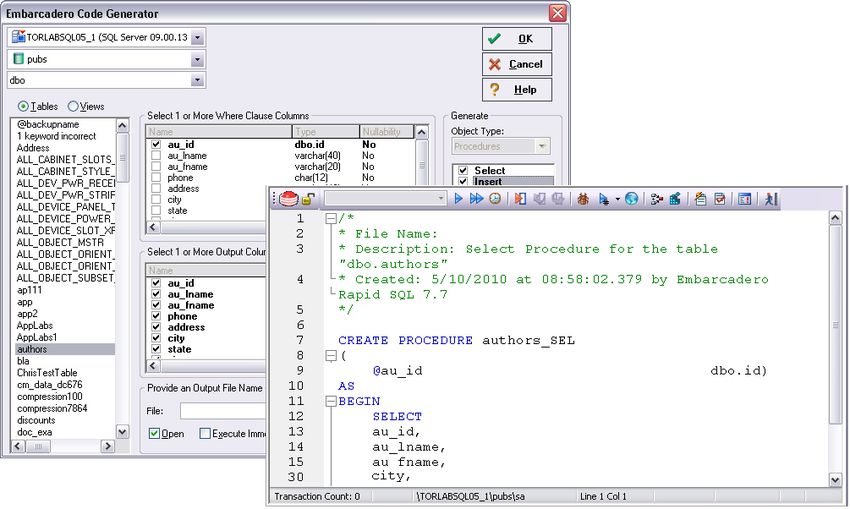Enable the Execute Immediately checkbox
The width and height of the screenshot is (850, 509).
[x=205, y=433]
